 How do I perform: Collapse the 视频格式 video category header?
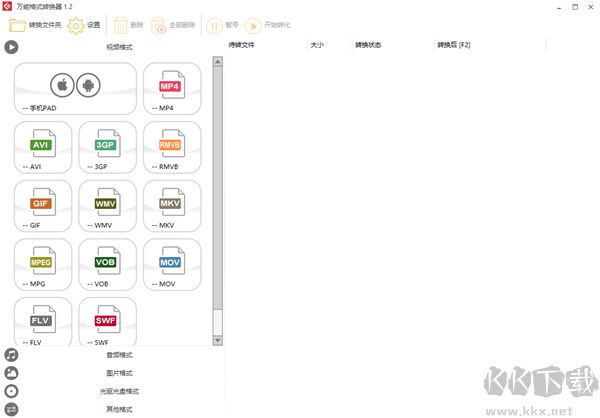(x=111, y=47)
